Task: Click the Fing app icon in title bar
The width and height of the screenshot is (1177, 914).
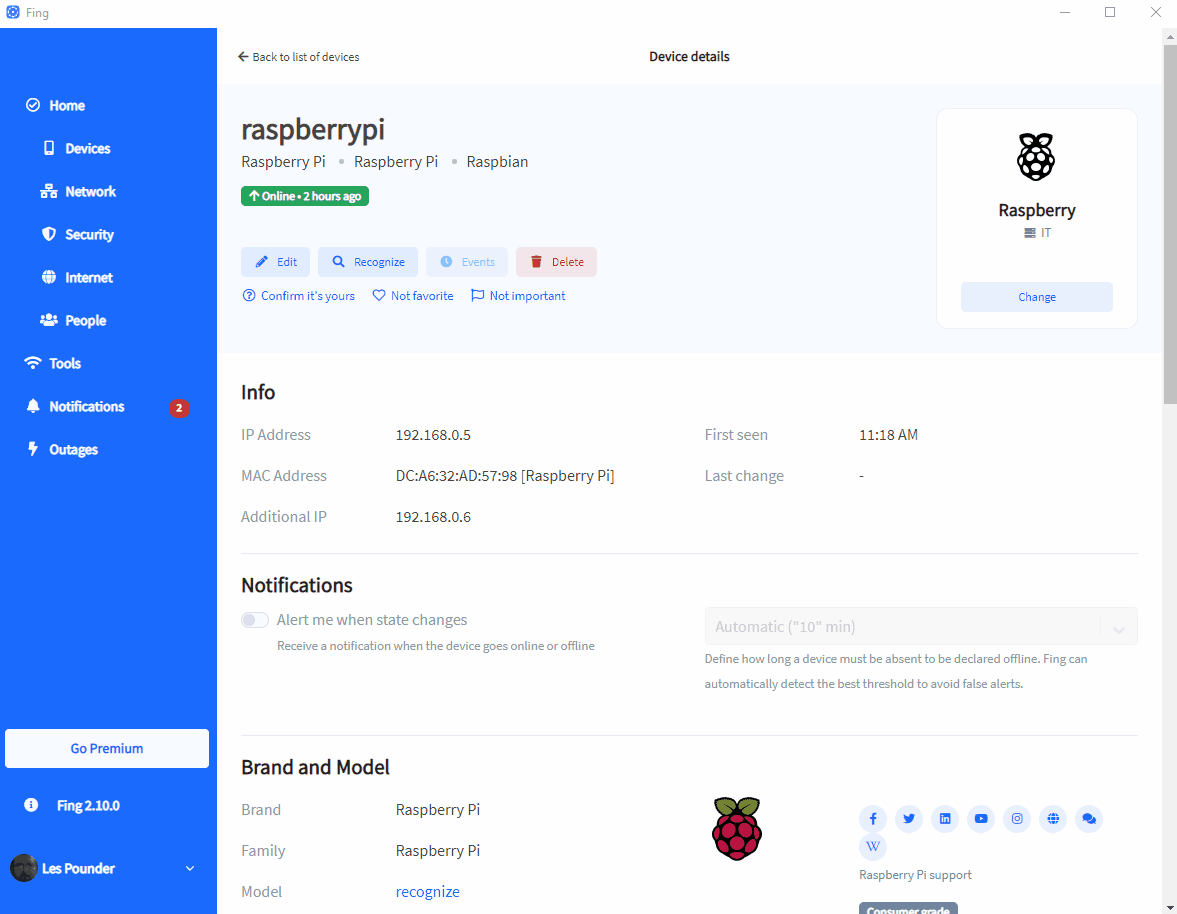Action: 13,13
